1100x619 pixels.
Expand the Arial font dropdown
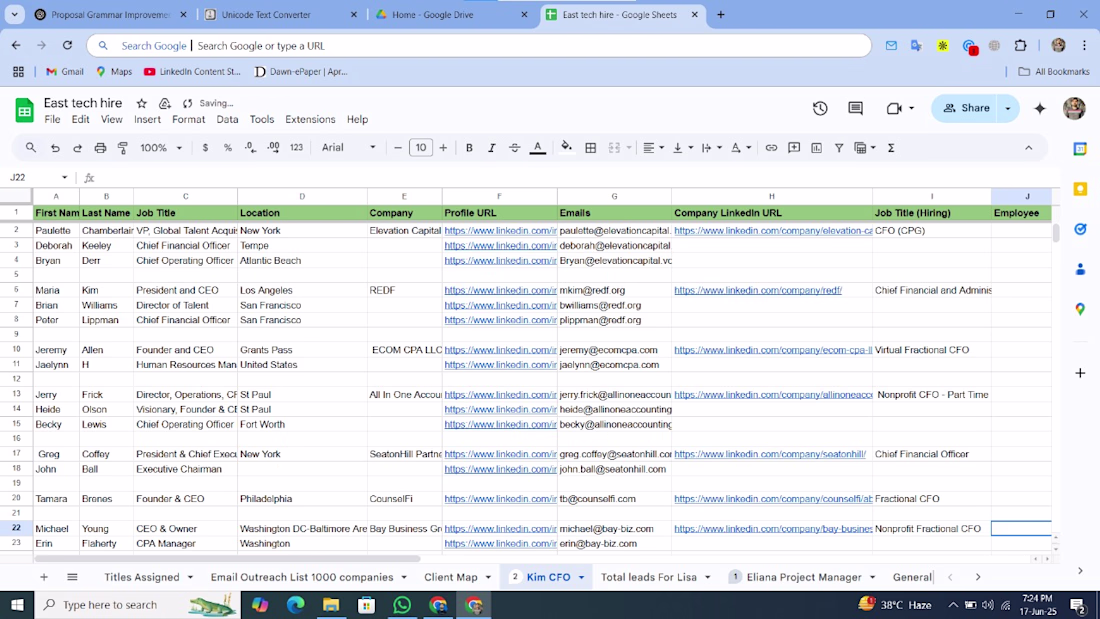tap(349, 147)
